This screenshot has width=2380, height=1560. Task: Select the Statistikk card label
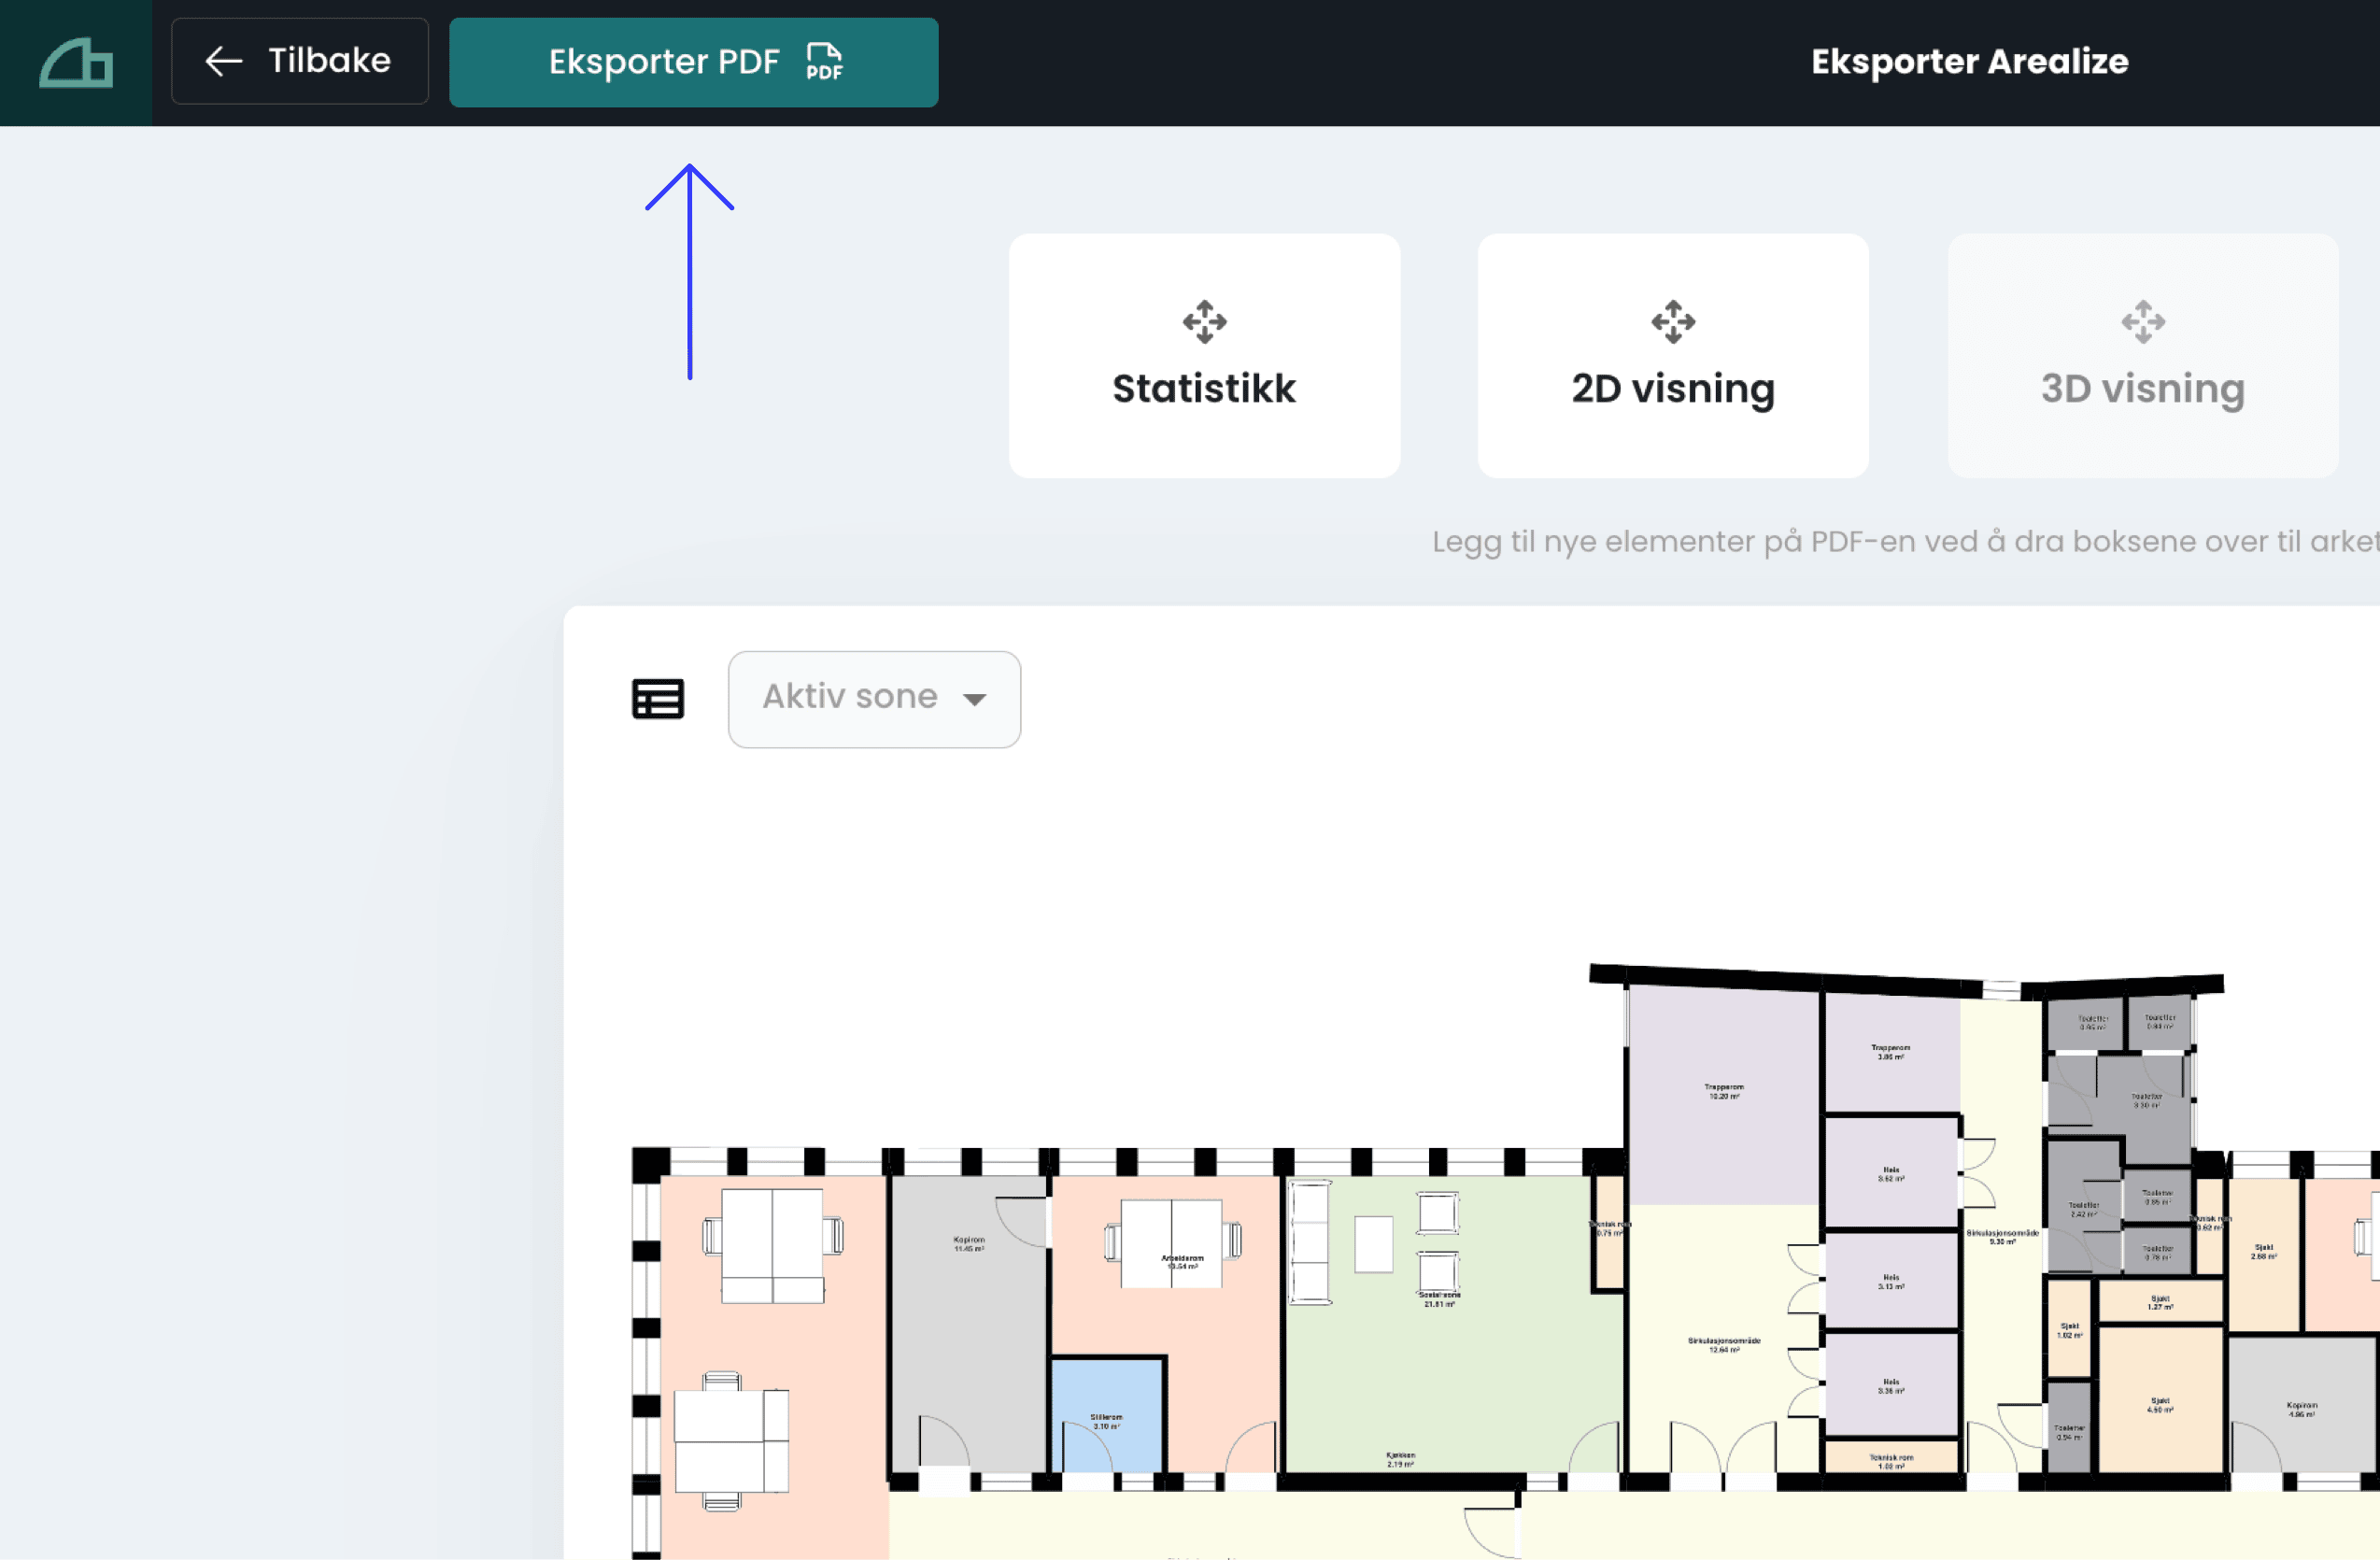tap(1204, 389)
